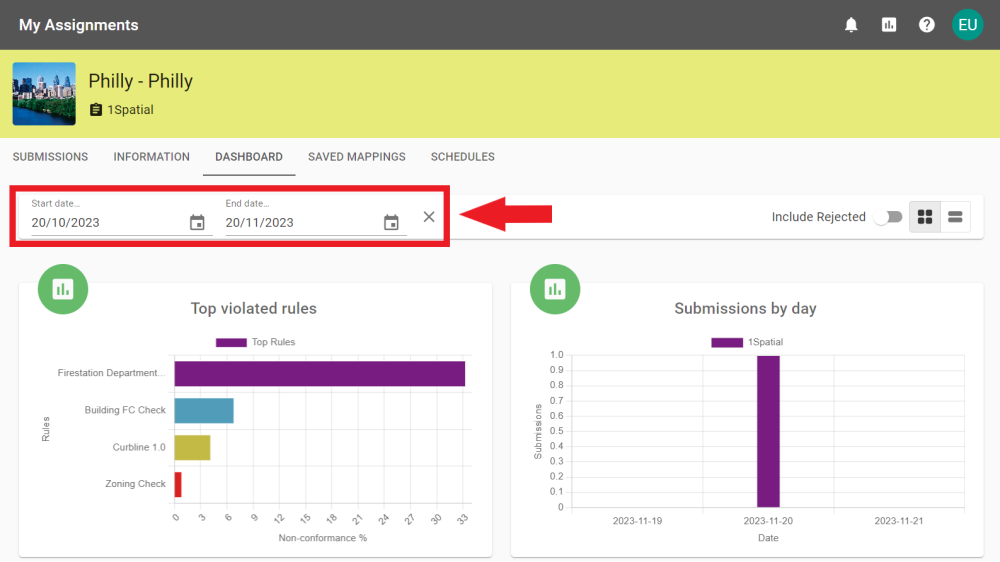Click the Curbline 1.0 label
This screenshot has height=562, width=1000.
tap(139, 447)
